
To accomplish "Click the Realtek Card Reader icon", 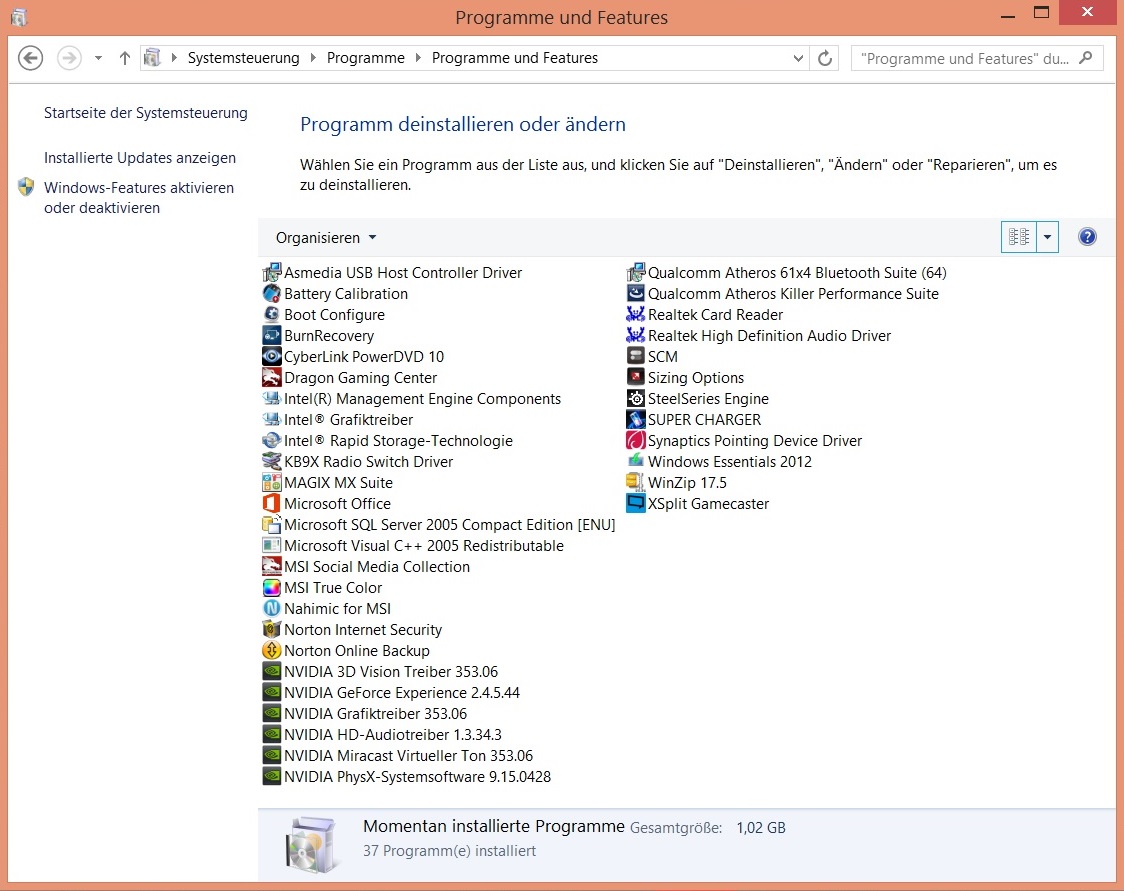I will (x=636, y=314).
